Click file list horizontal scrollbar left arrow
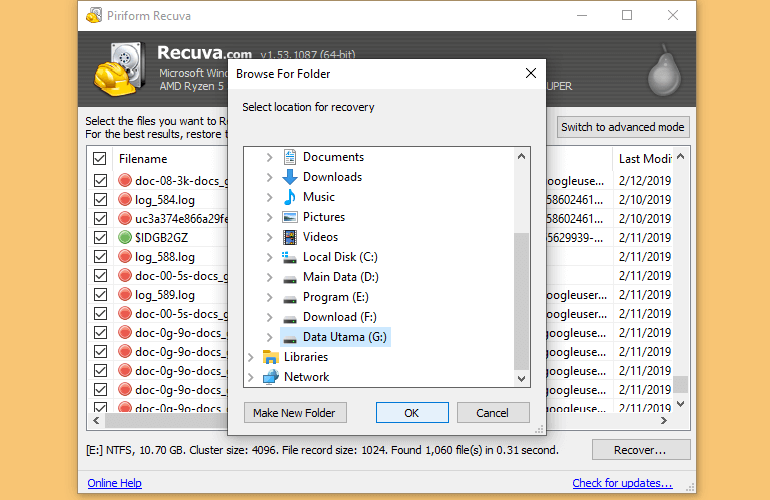Viewport: 770px width, 500px height. pos(96,420)
